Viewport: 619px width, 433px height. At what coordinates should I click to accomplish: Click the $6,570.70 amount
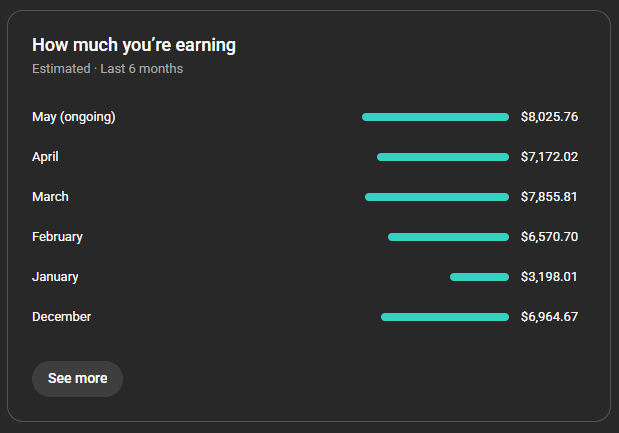pyautogui.click(x=550, y=237)
